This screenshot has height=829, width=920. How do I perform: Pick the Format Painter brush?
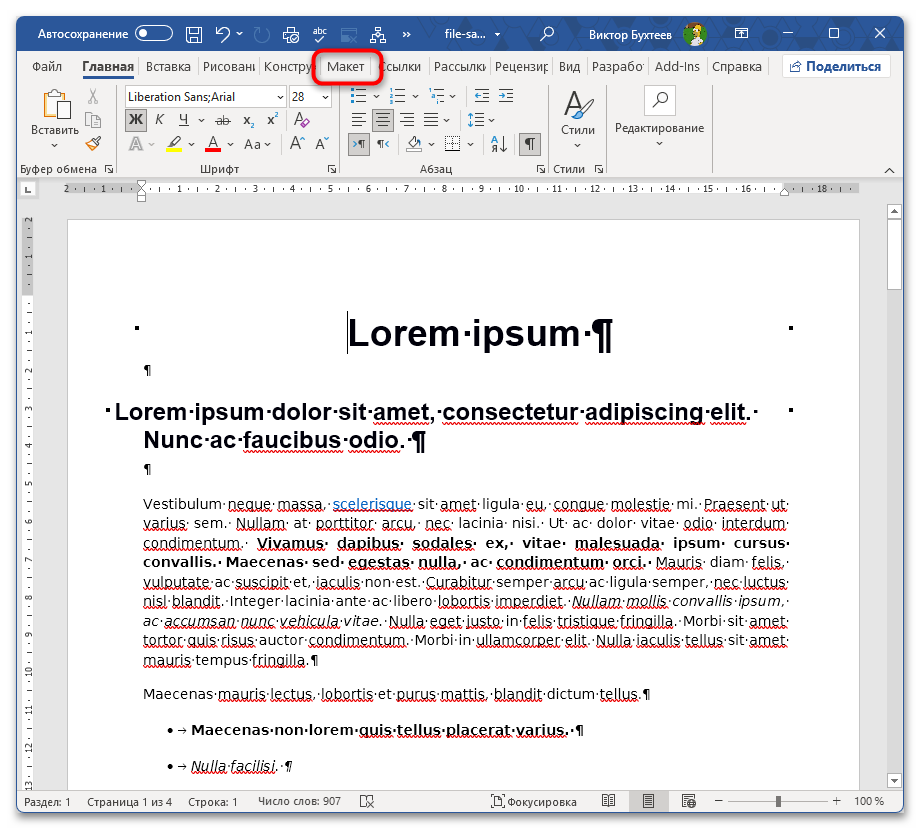pos(93,144)
